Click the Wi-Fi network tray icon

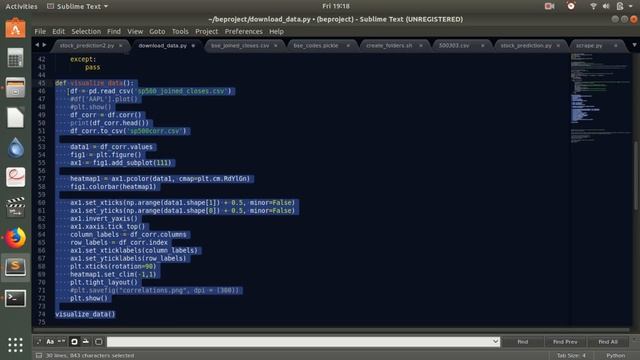point(593,6)
